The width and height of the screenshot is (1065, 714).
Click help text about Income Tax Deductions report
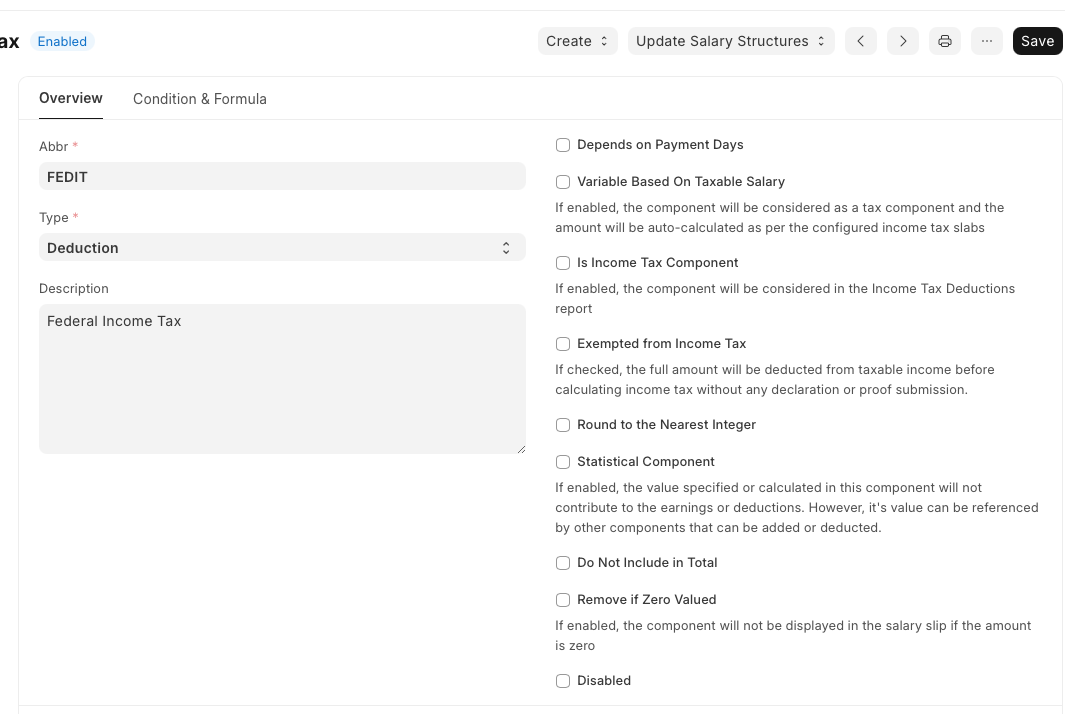[x=785, y=298]
